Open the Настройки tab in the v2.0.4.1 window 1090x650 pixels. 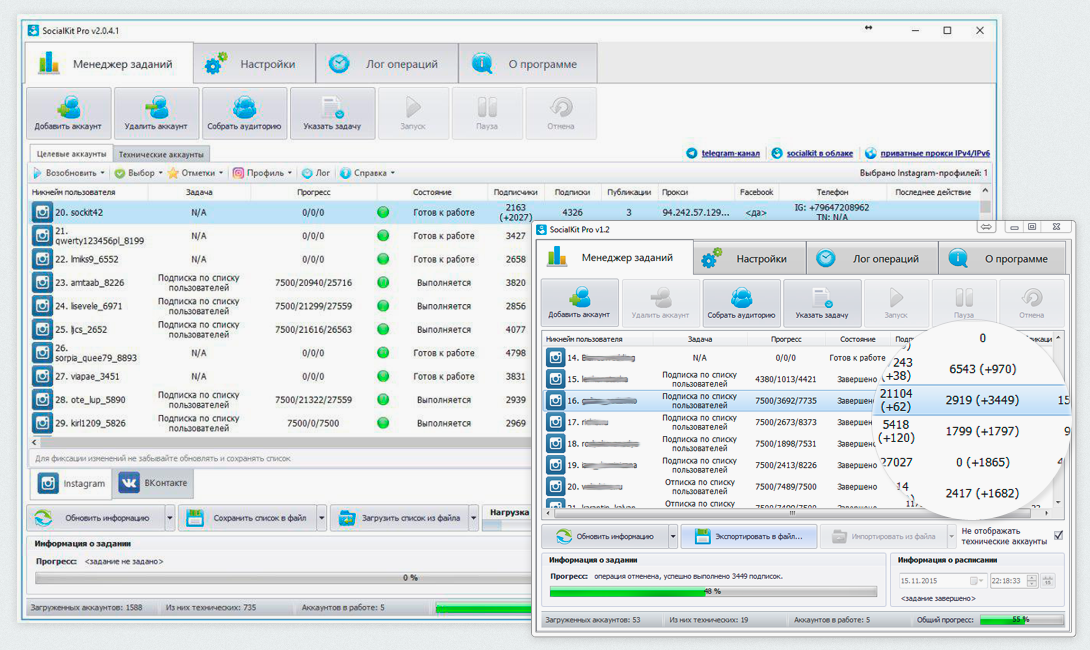tap(254, 64)
